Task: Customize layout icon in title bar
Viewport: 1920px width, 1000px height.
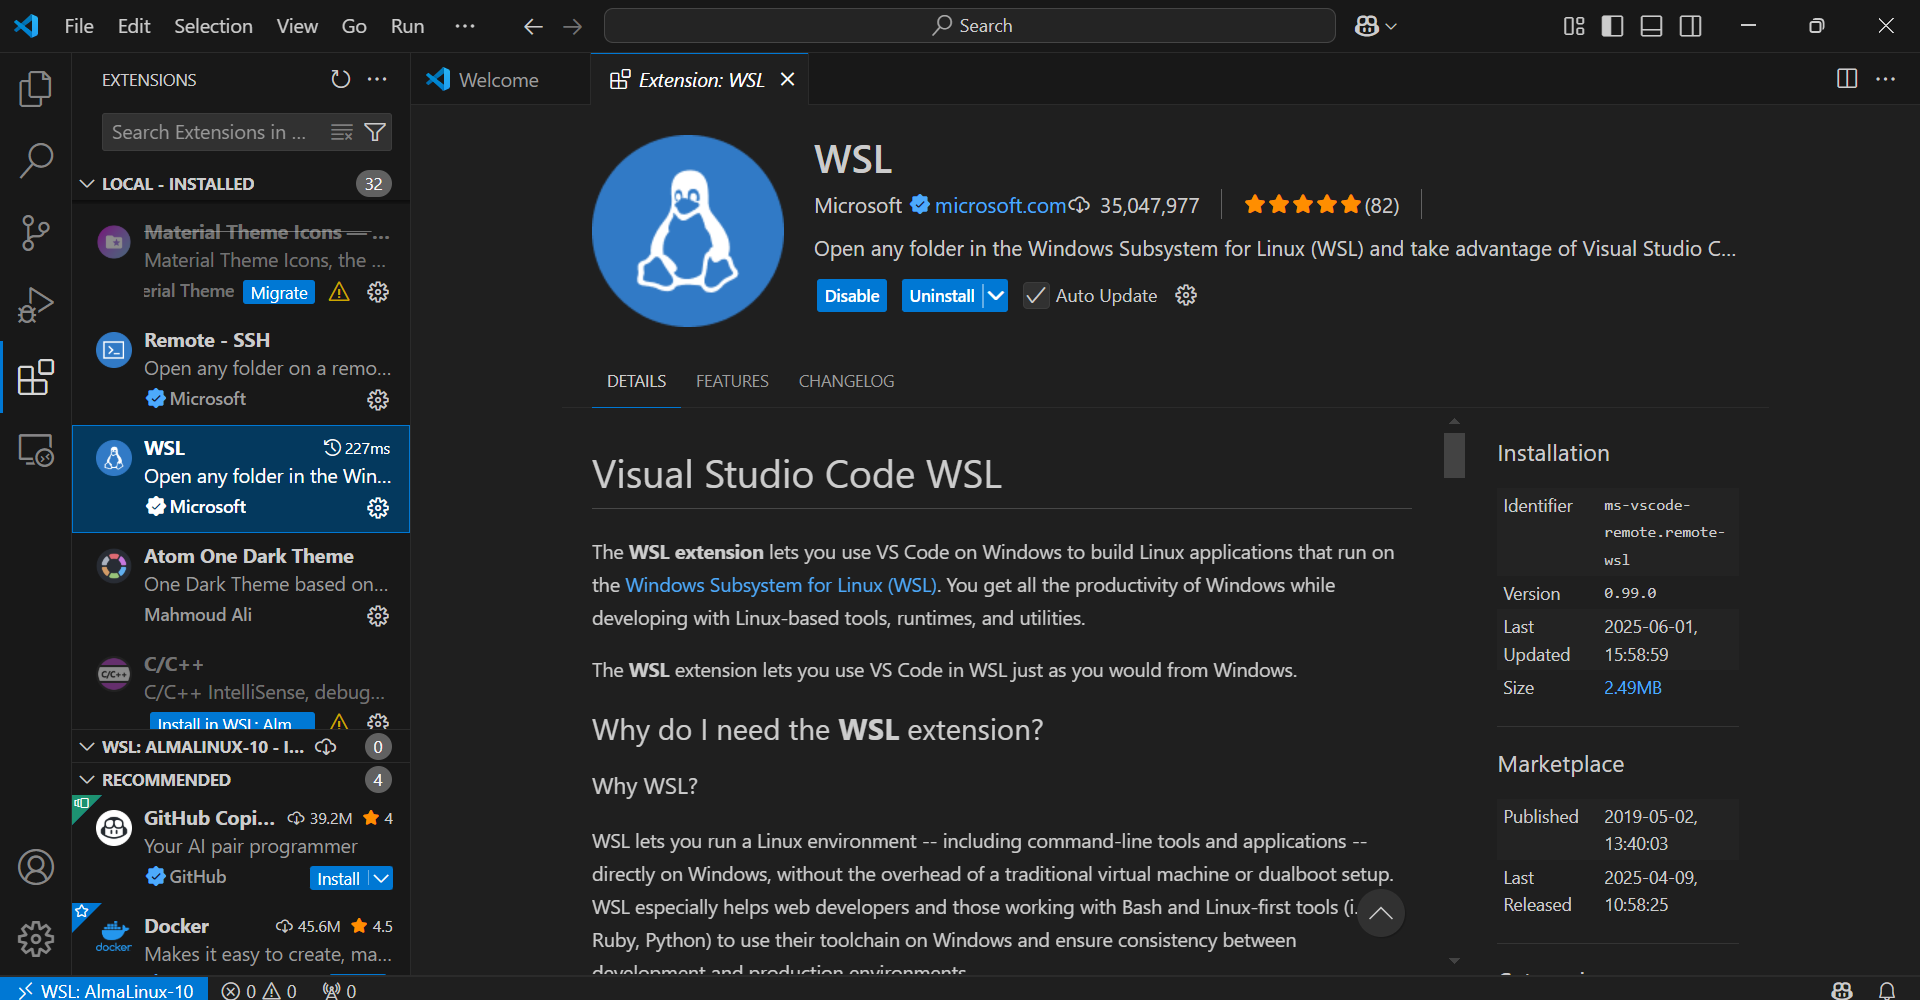Action: click(x=1574, y=26)
